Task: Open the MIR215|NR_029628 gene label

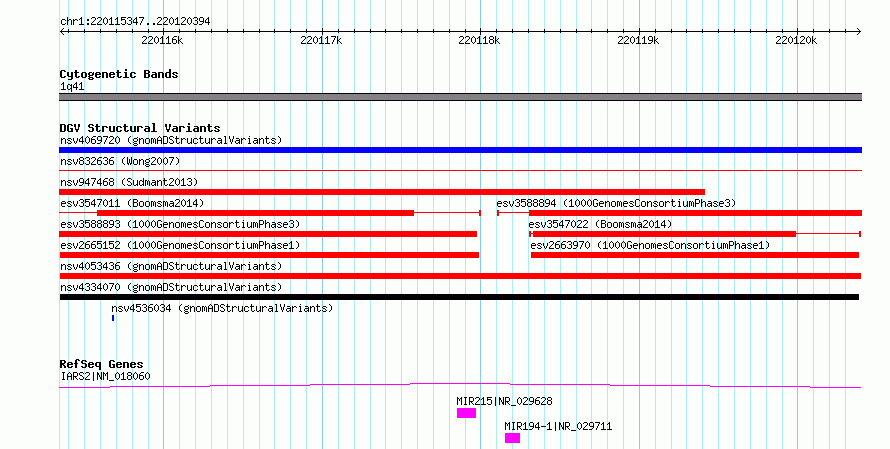Action: pos(504,401)
